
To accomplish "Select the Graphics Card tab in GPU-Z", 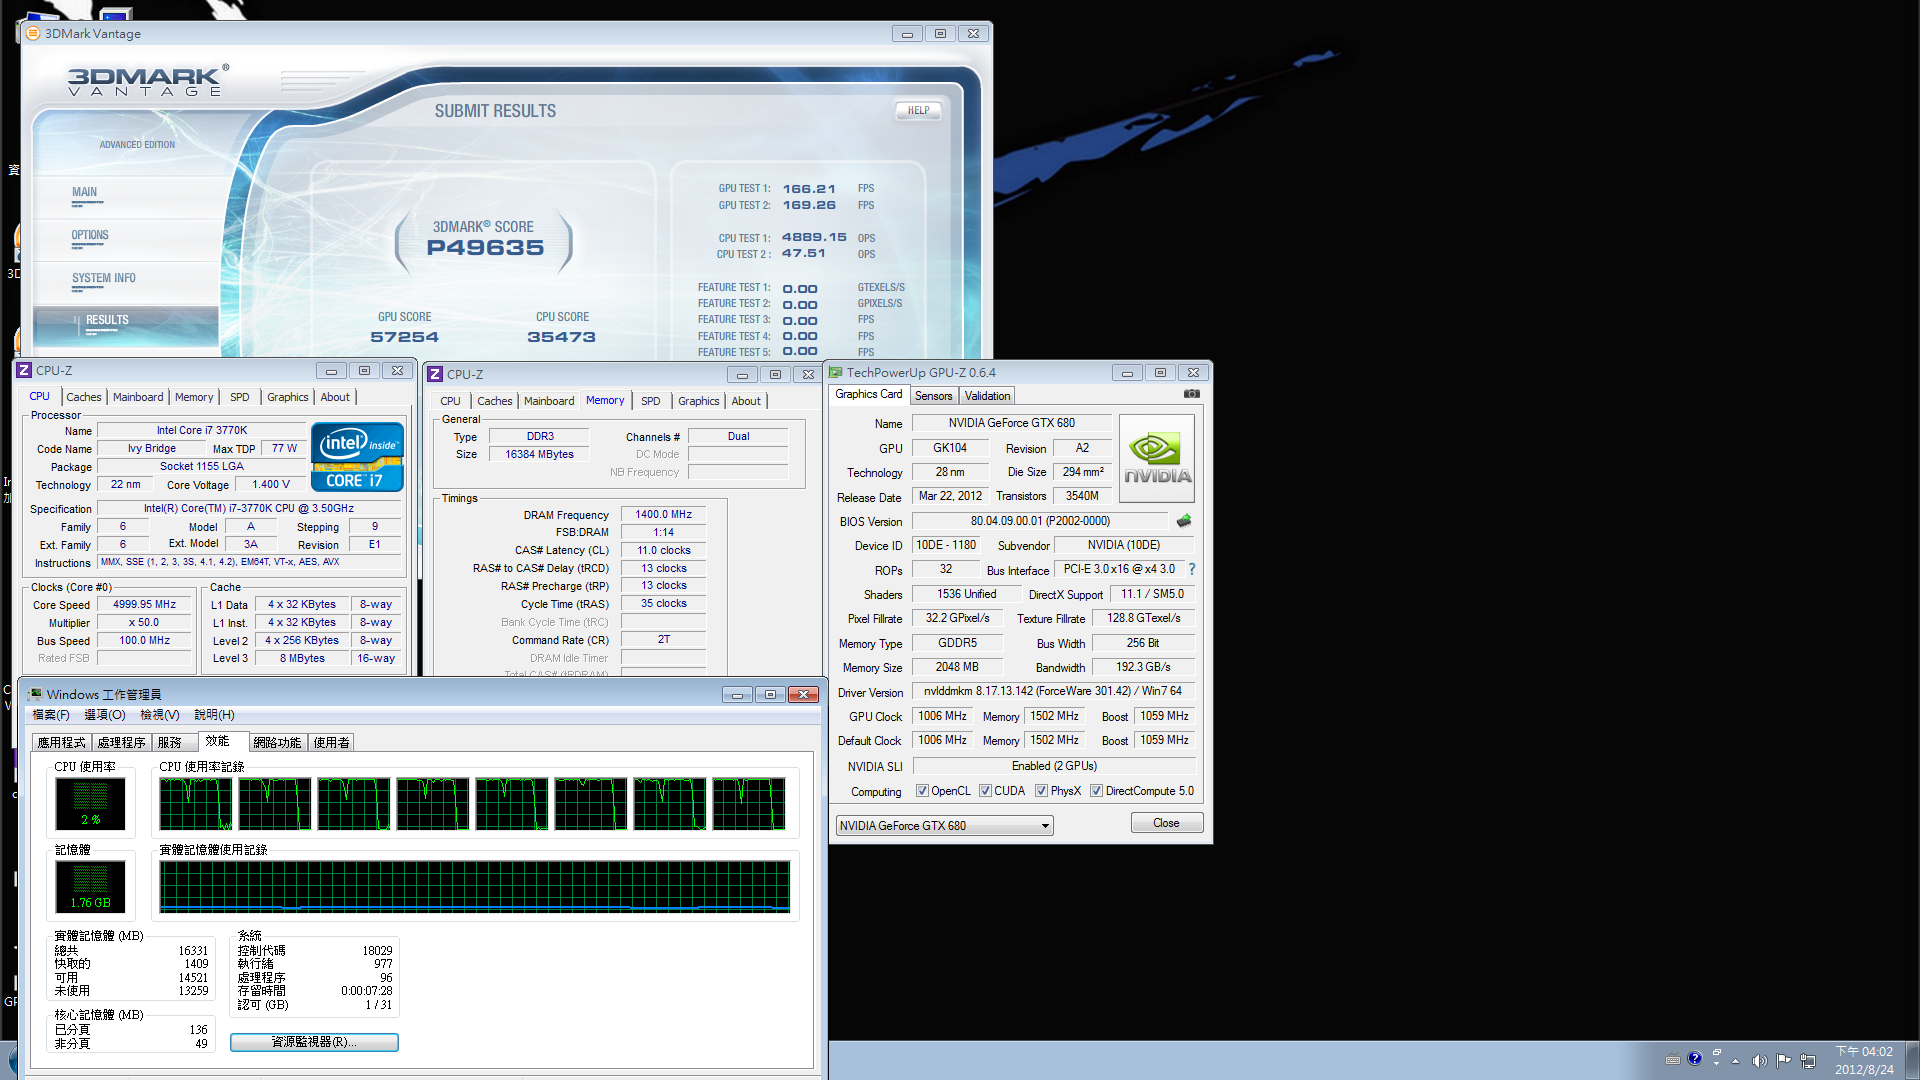I will click(x=868, y=394).
